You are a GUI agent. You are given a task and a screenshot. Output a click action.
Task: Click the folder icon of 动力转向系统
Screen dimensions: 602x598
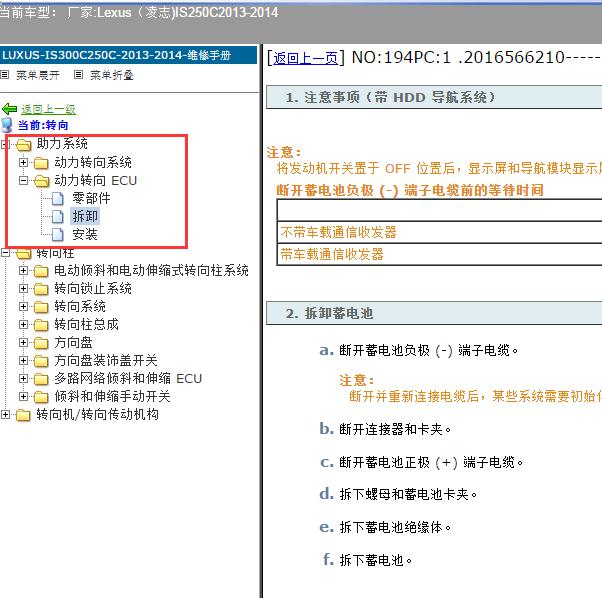(41, 163)
